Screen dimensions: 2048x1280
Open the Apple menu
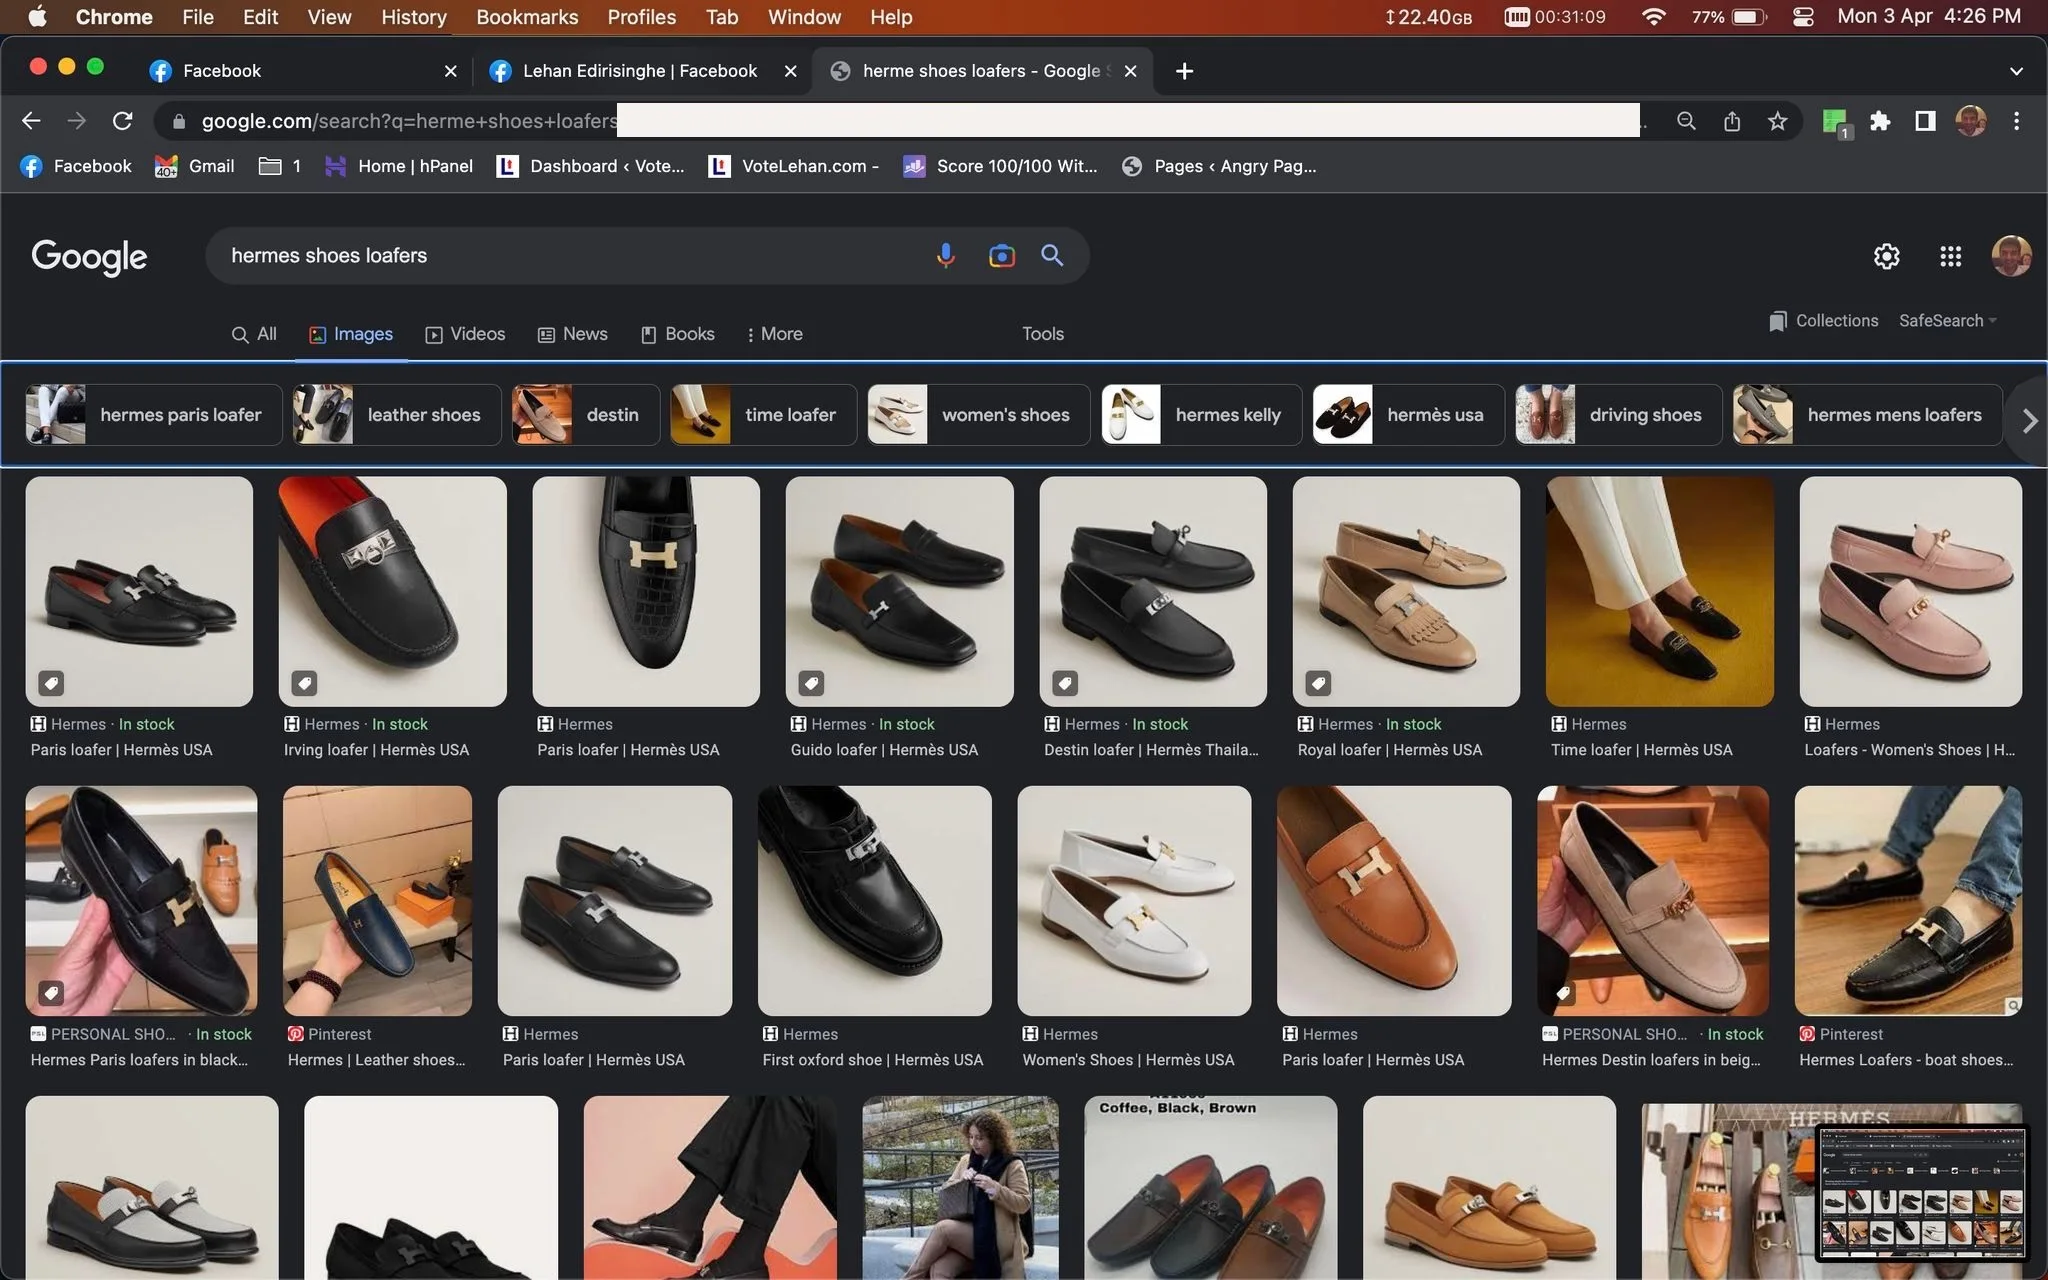point(37,17)
